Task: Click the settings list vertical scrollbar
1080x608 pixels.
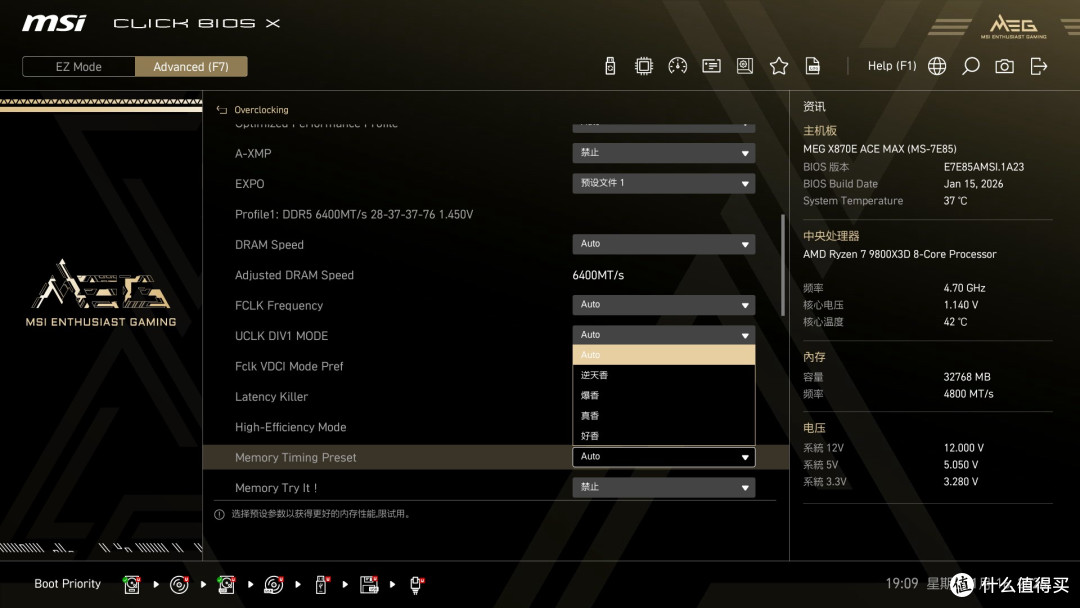Action: coord(782,265)
